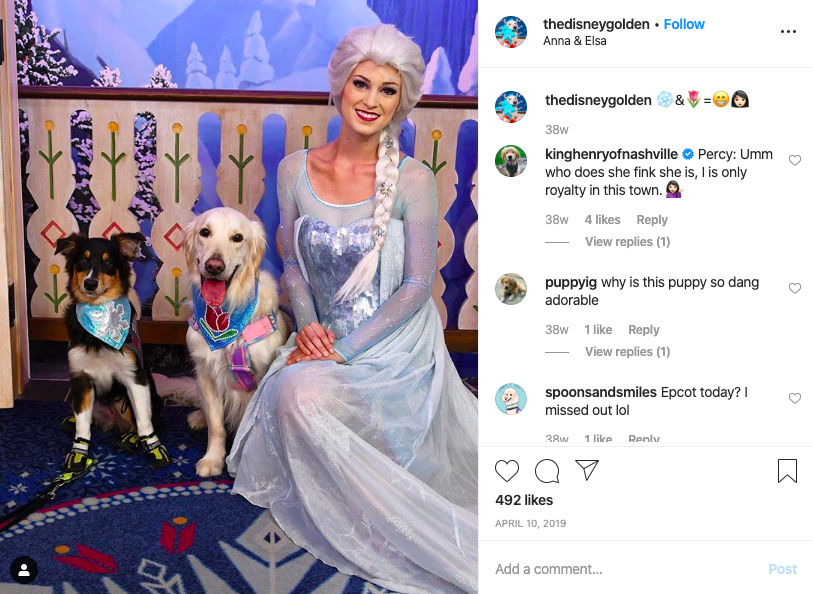Like puppyig's comment heart
The width and height of the screenshot is (813, 594).
tap(794, 288)
